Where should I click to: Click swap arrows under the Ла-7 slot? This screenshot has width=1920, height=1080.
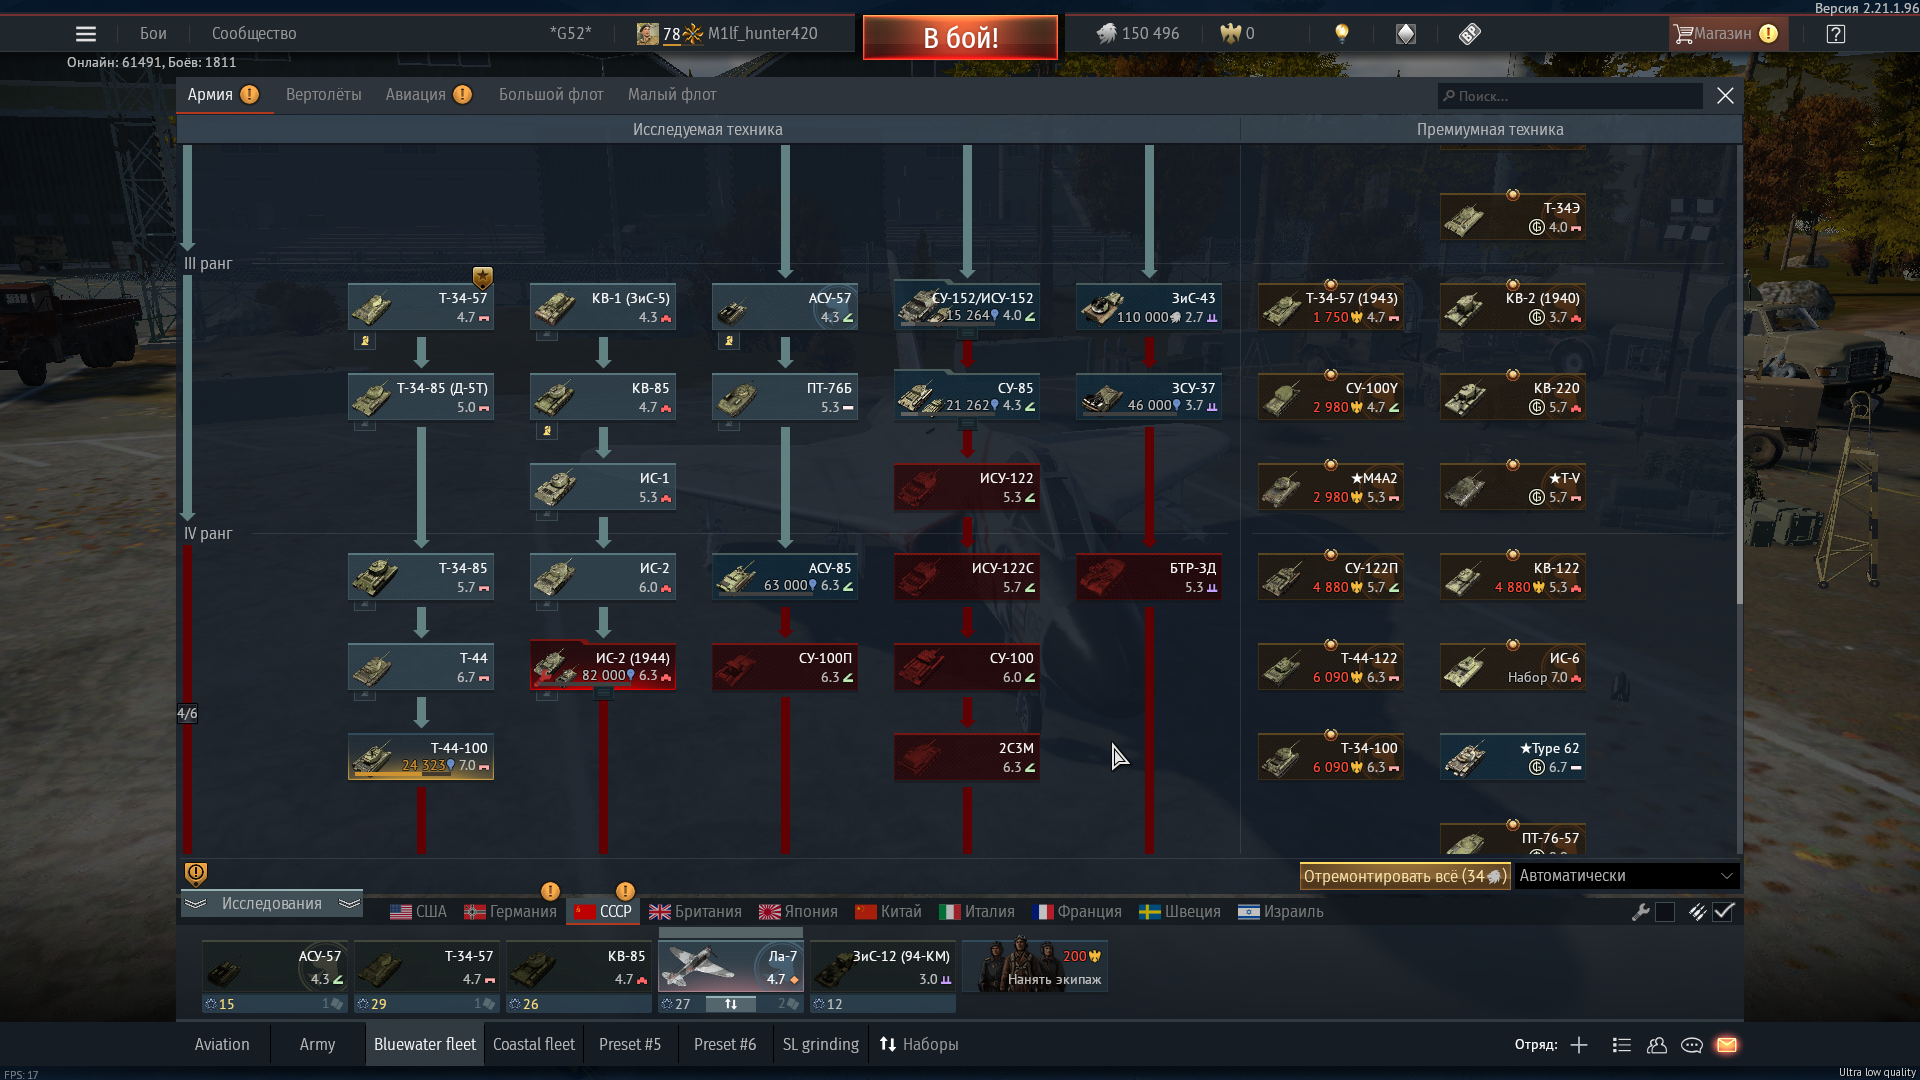pos(731,1004)
